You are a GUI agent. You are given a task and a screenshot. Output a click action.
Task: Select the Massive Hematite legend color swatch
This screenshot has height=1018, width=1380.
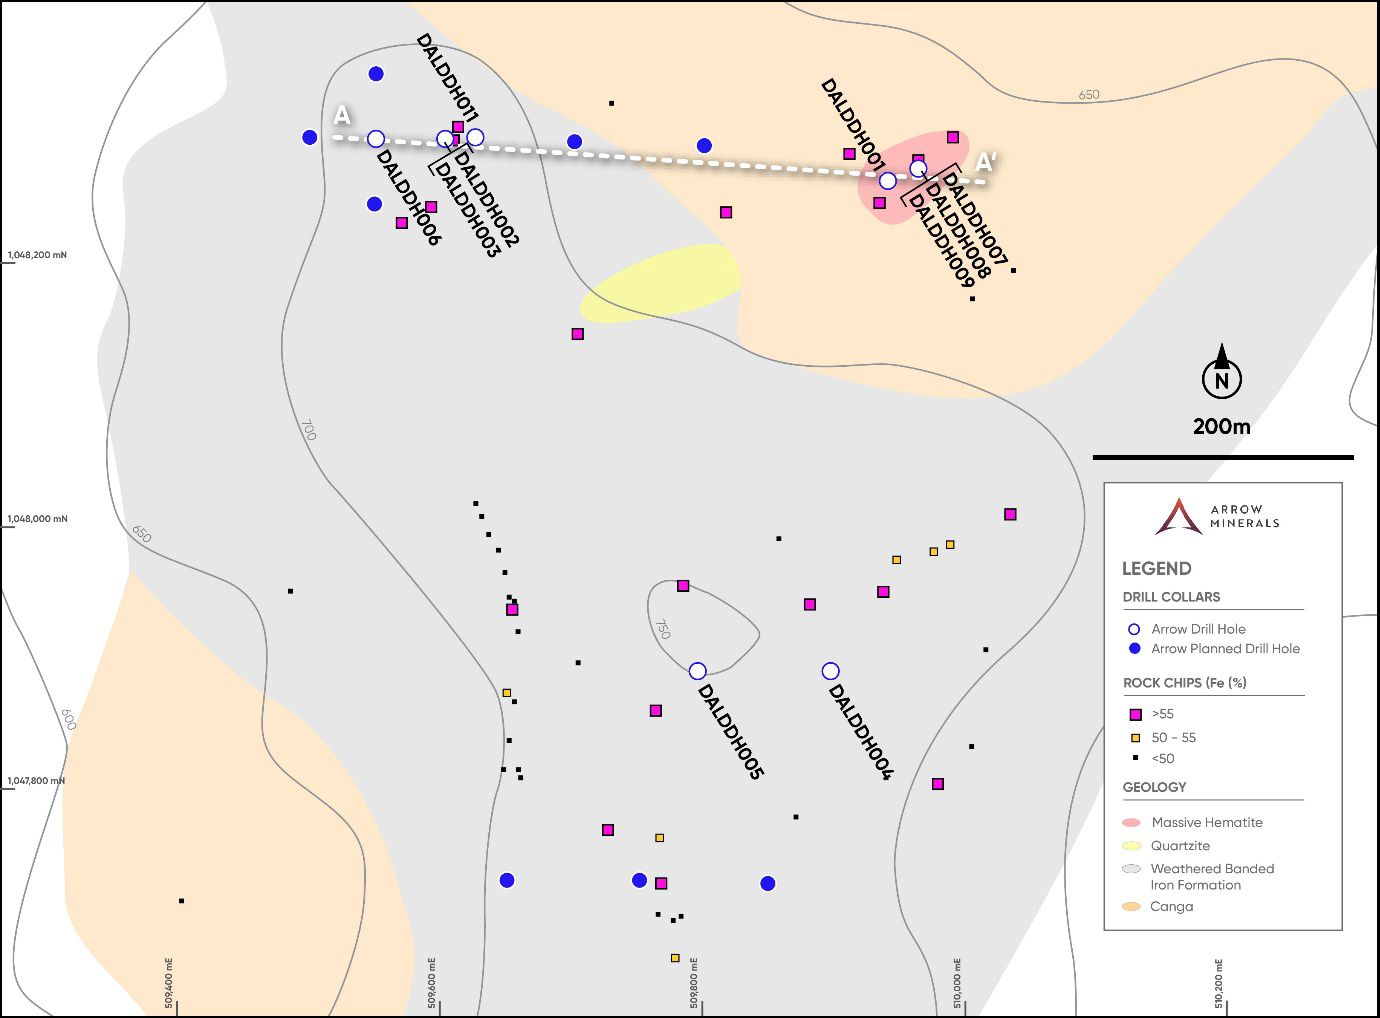coord(1132,823)
